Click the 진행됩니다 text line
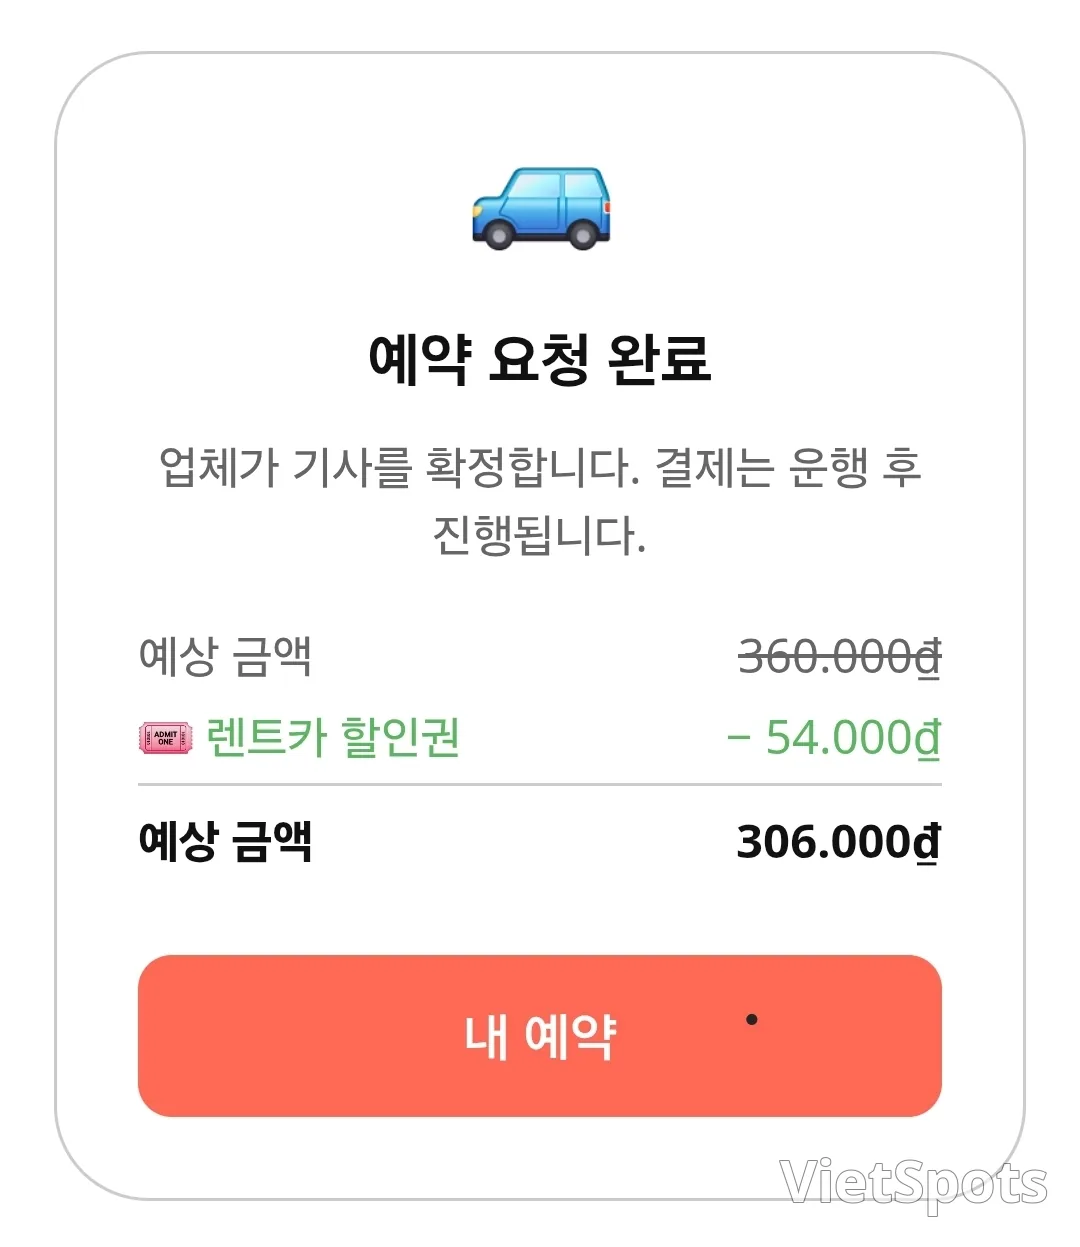This screenshot has width=1080, height=1247. coord(540,535)
